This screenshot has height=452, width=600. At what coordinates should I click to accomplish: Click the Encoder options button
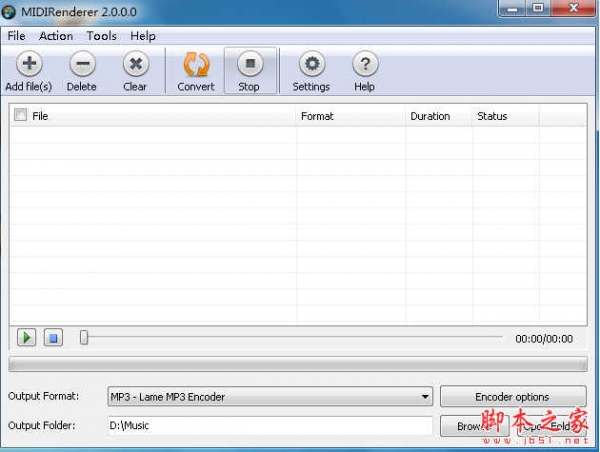pos(513,397)
